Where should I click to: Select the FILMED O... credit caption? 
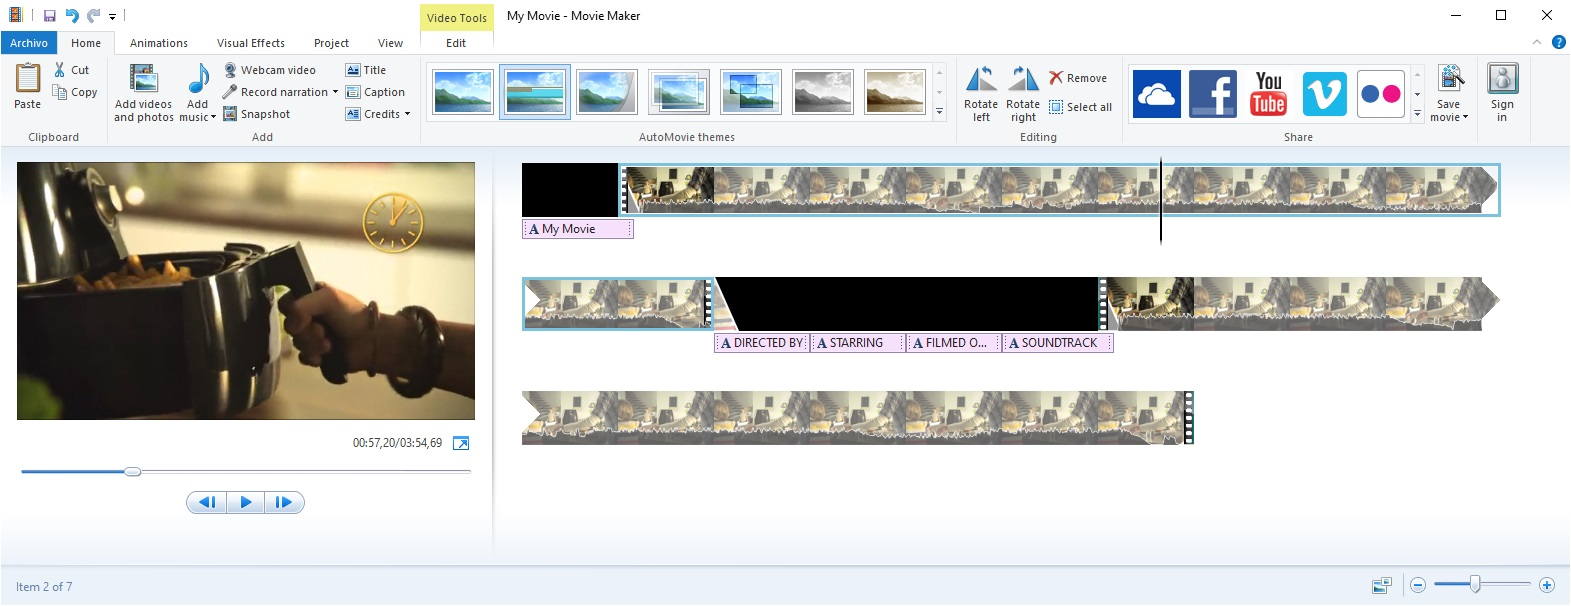953,343
